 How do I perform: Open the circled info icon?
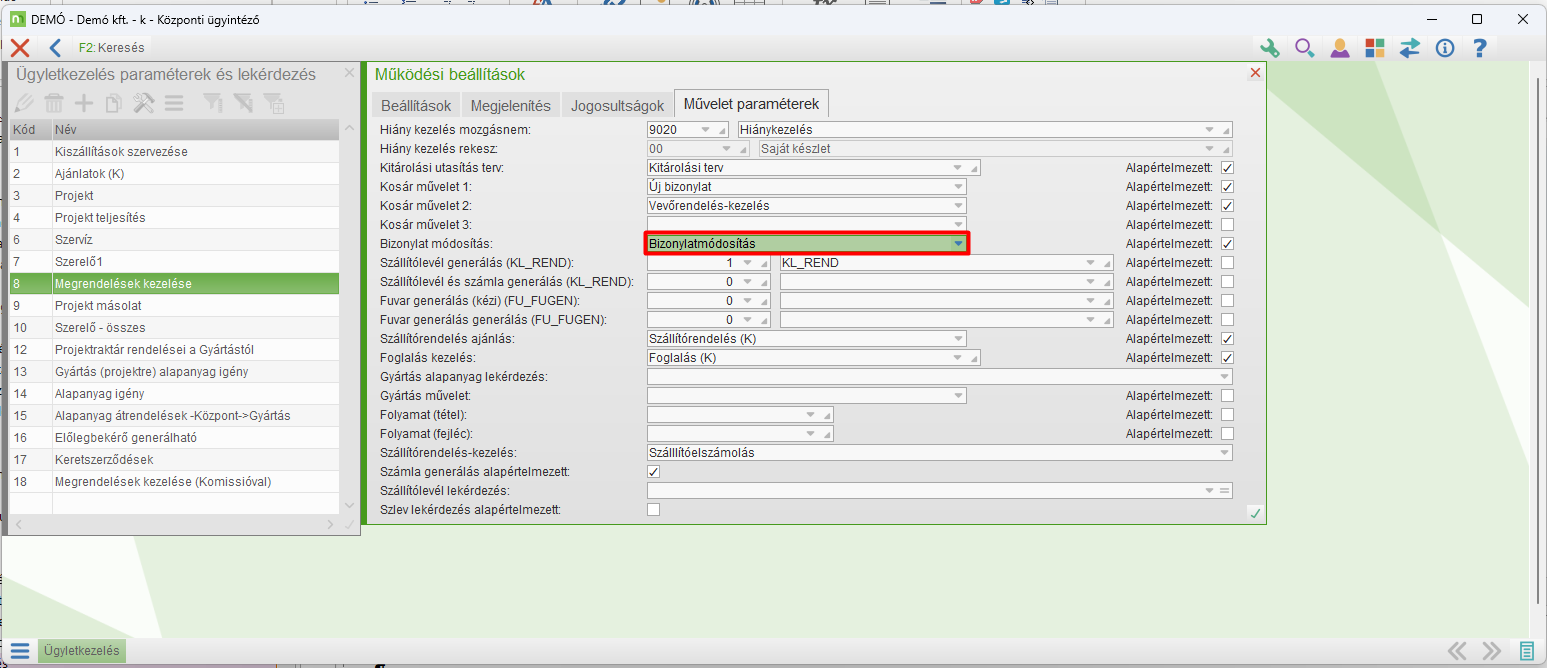coord(1444,47)
